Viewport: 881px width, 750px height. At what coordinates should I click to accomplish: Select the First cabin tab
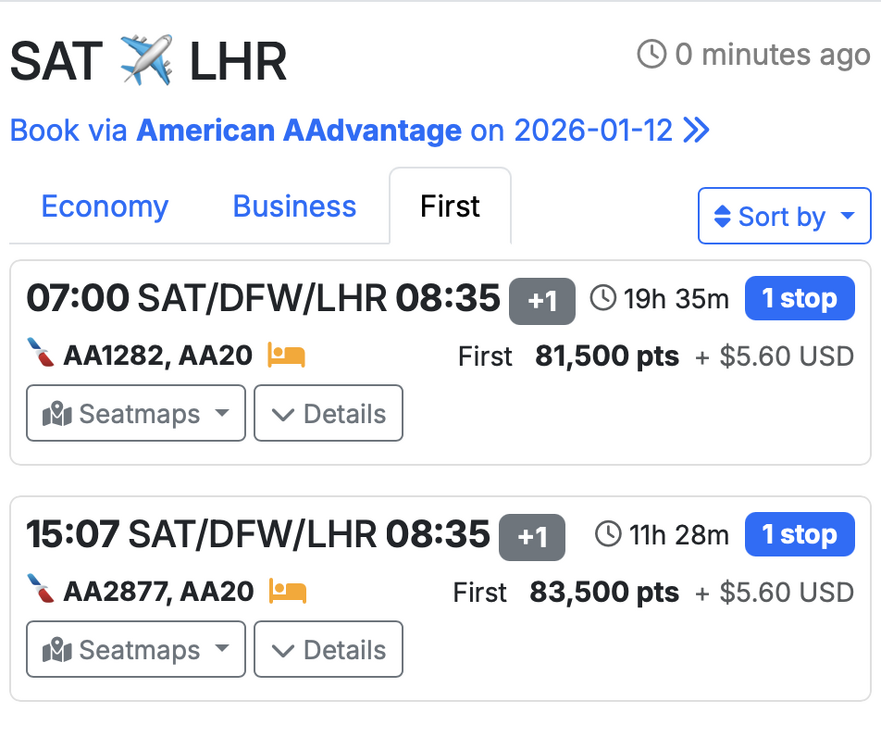pos(450,207)
